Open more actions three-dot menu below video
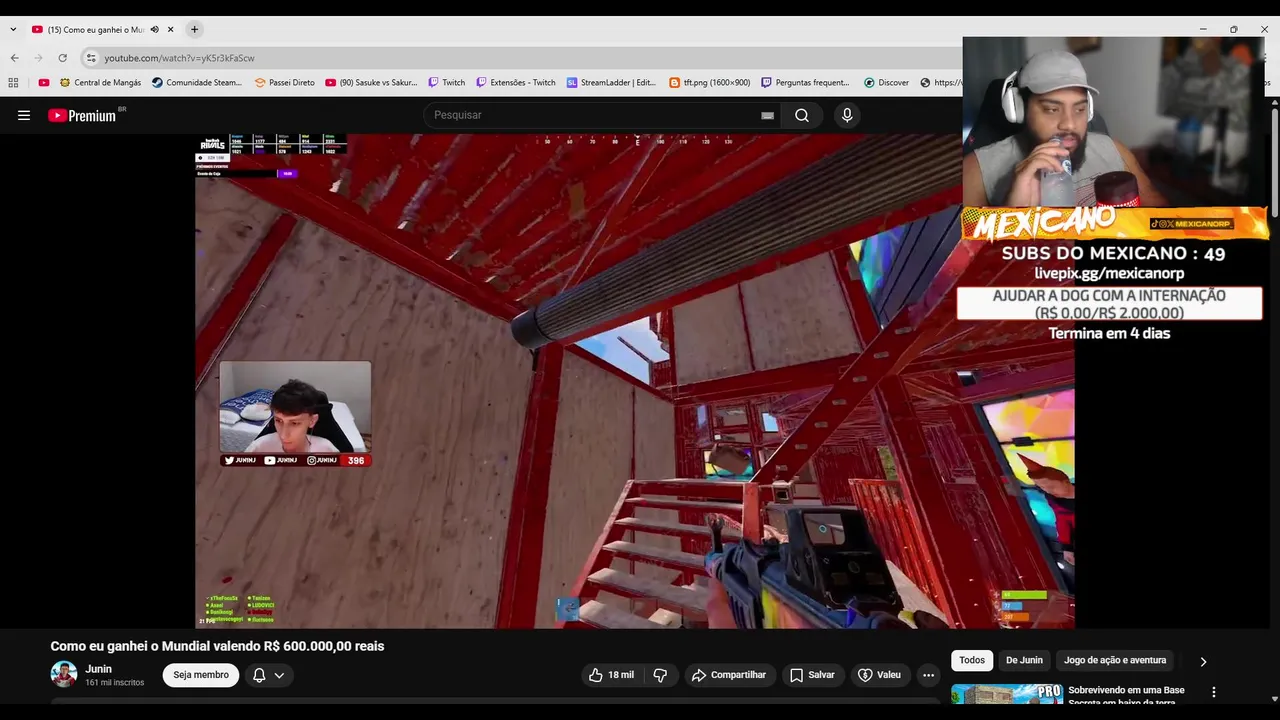This screenshot has width=1280, height=720. tap(928, 675)
